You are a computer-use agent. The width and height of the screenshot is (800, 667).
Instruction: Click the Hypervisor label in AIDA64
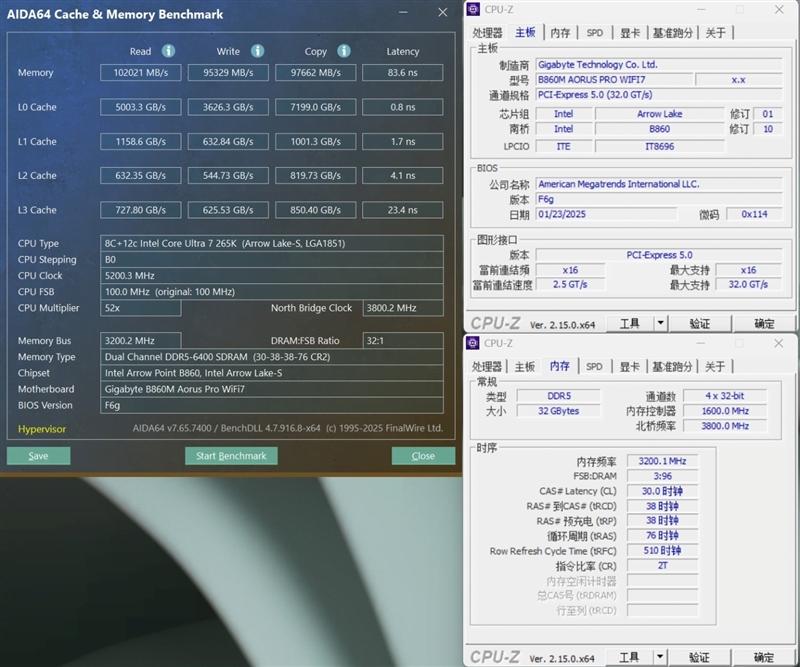click(42, 429)
